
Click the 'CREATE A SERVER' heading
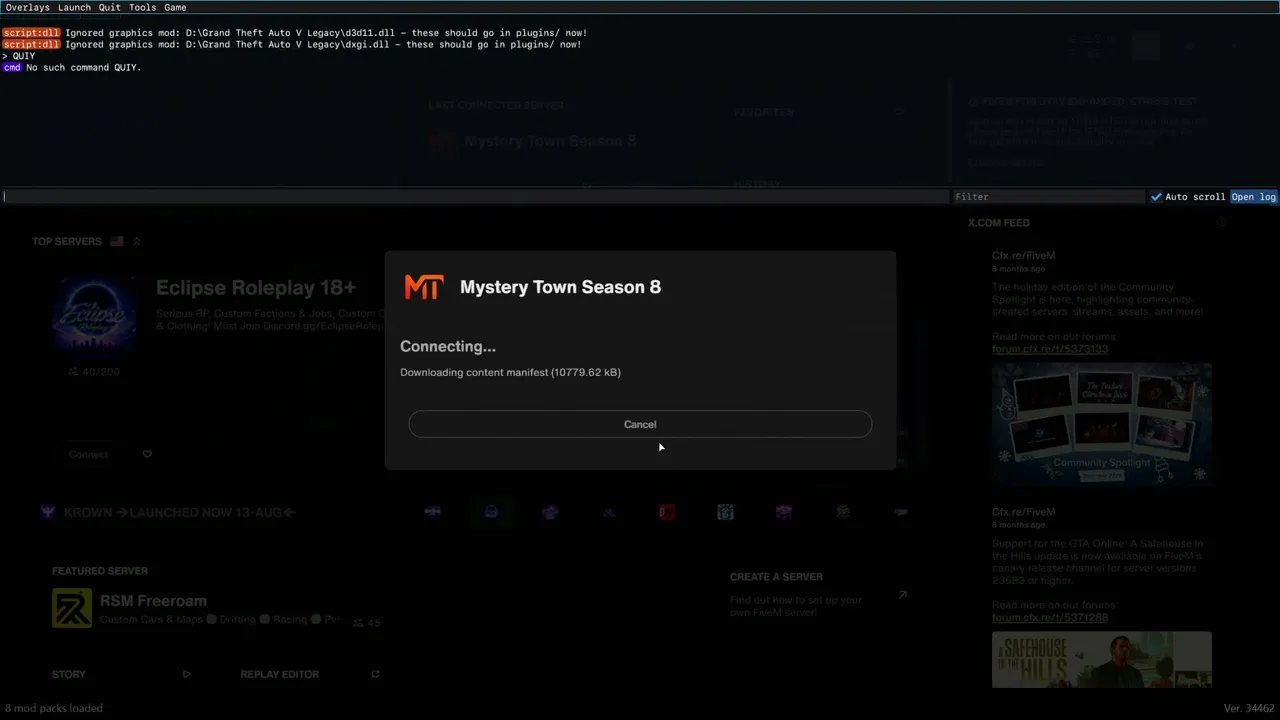point(776,577)
